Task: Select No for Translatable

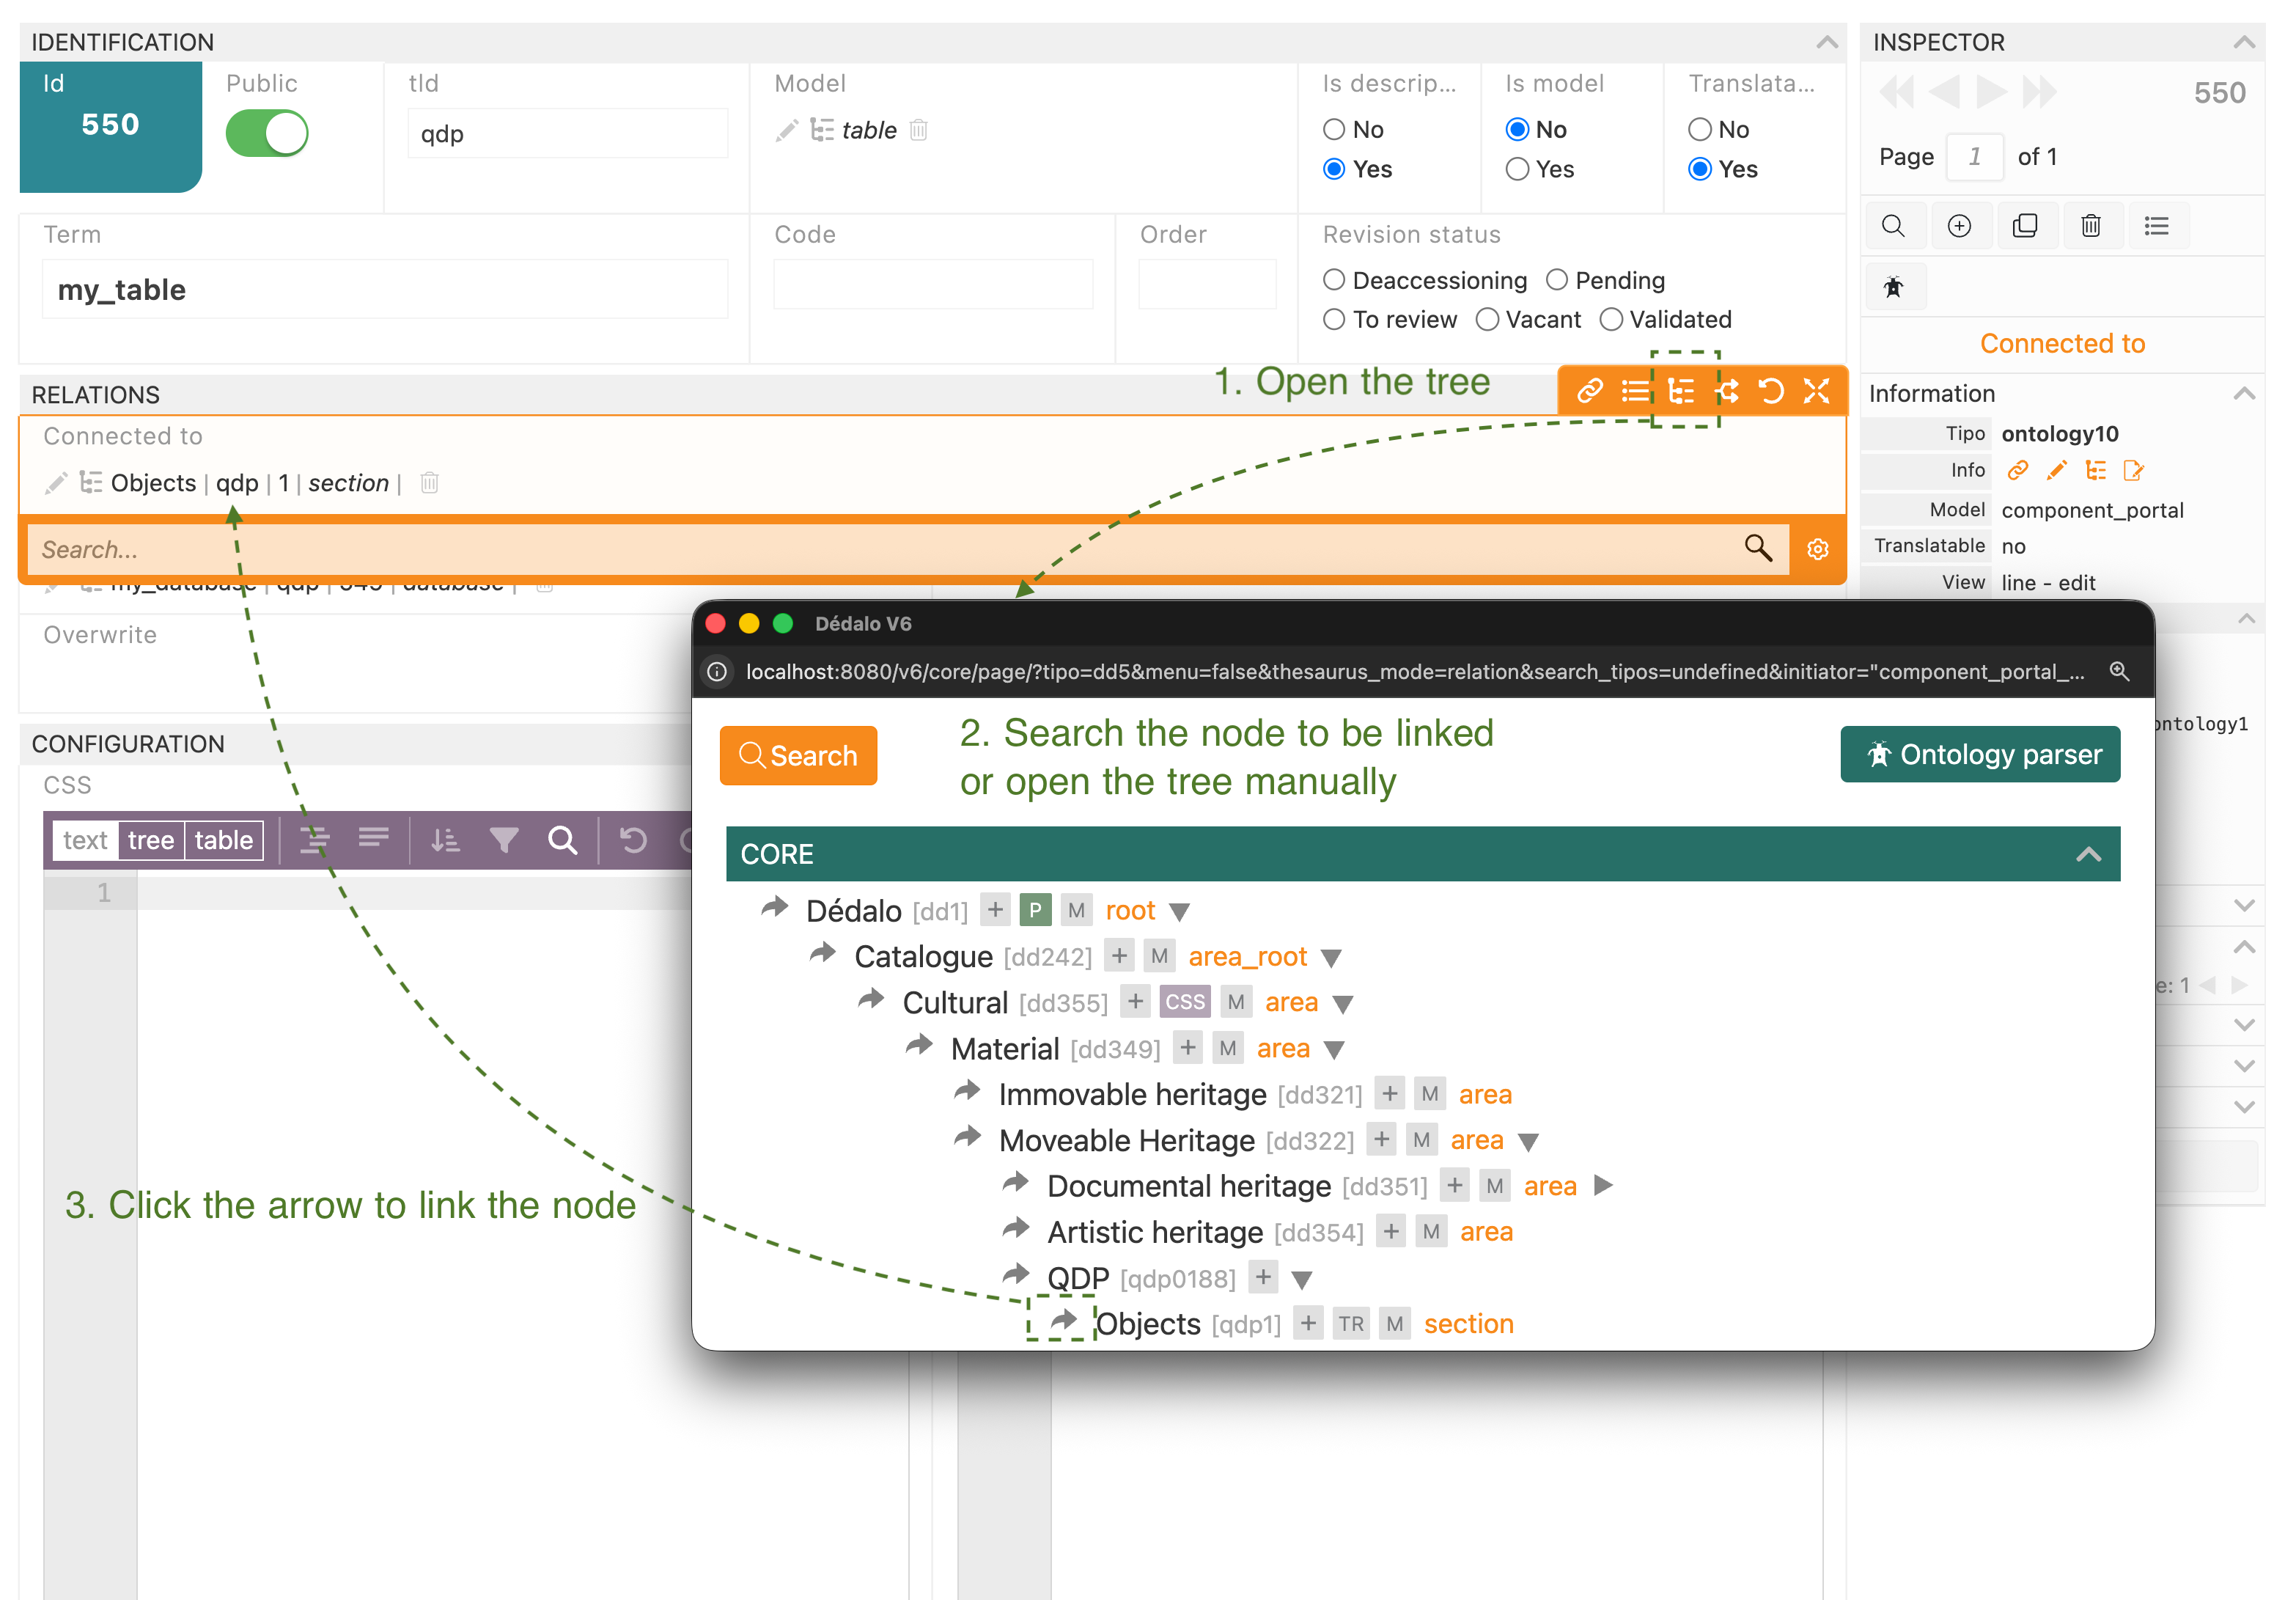Action: point(1700,130)
